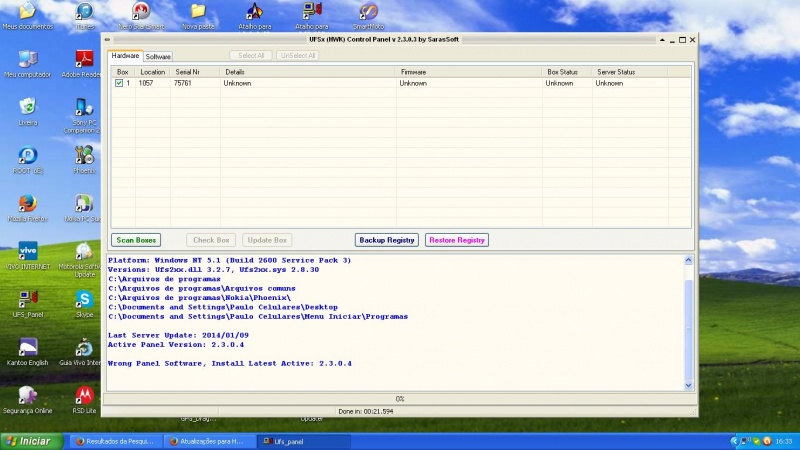
Task: Click the Restore Registry button
Action: click(457, 240)
